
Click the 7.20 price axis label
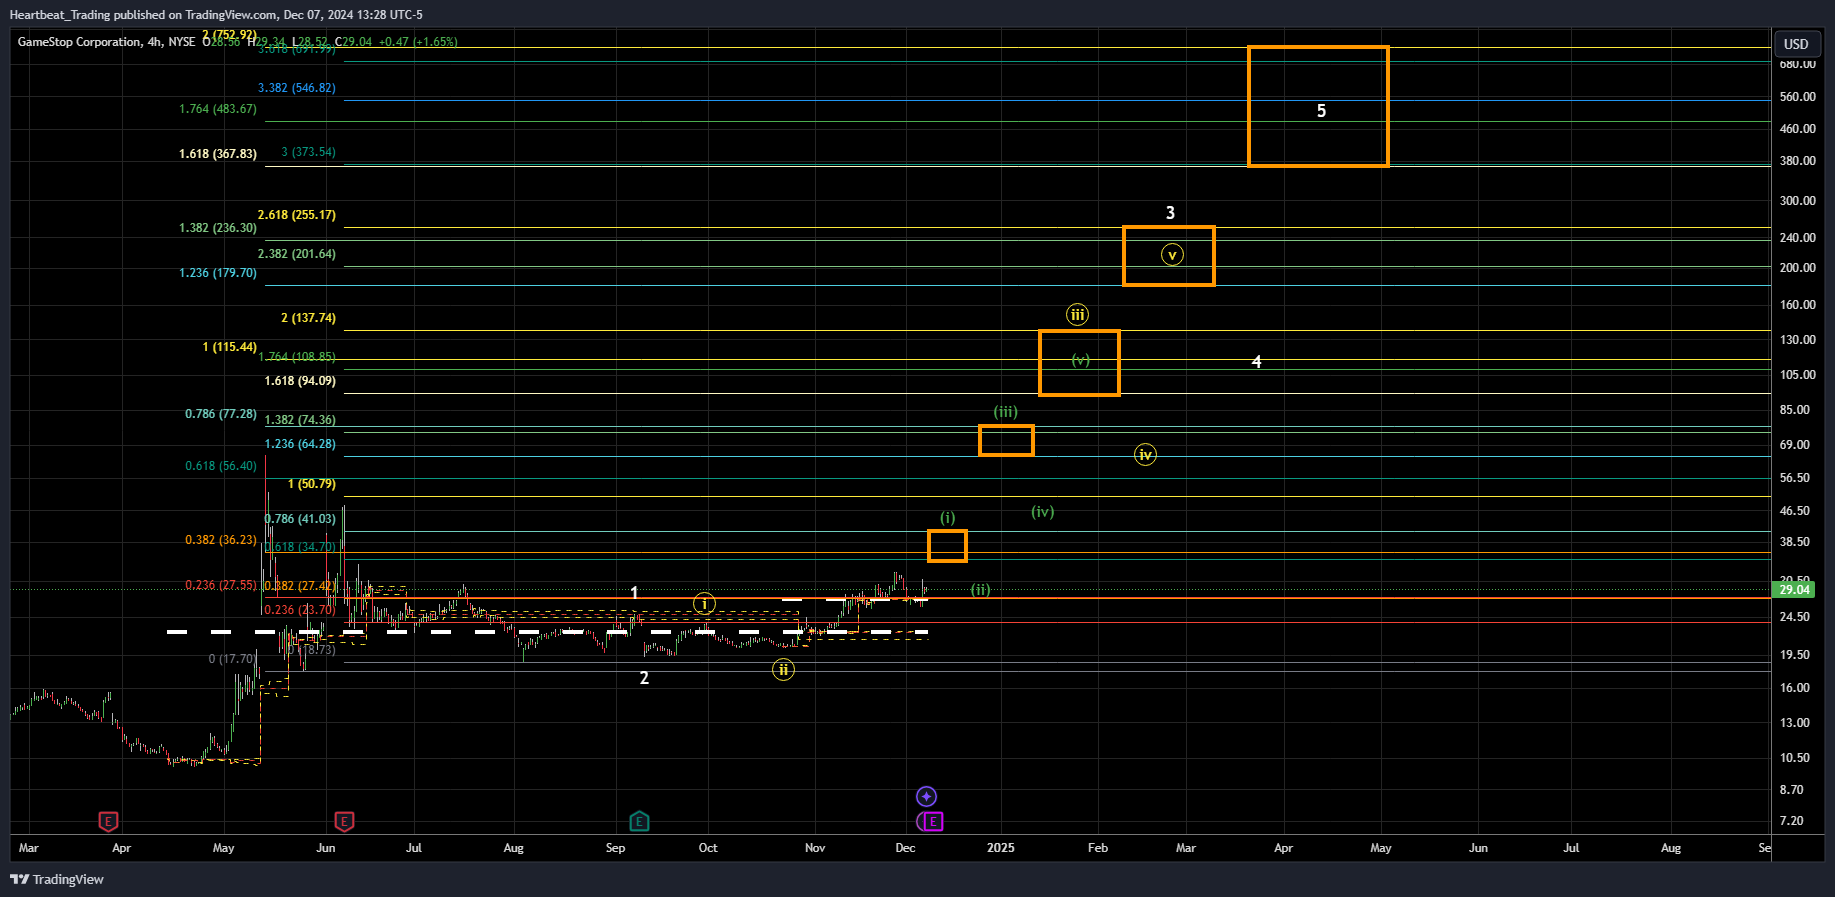coord(1792,821)
